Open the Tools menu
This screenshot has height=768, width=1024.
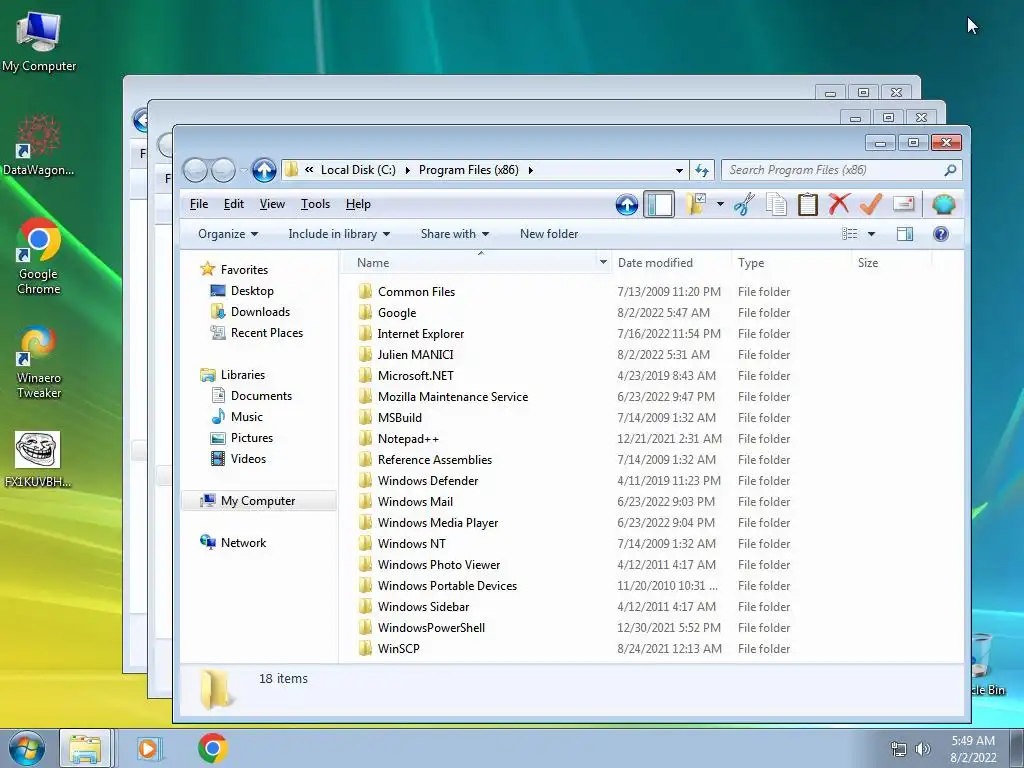coord(315,204)
